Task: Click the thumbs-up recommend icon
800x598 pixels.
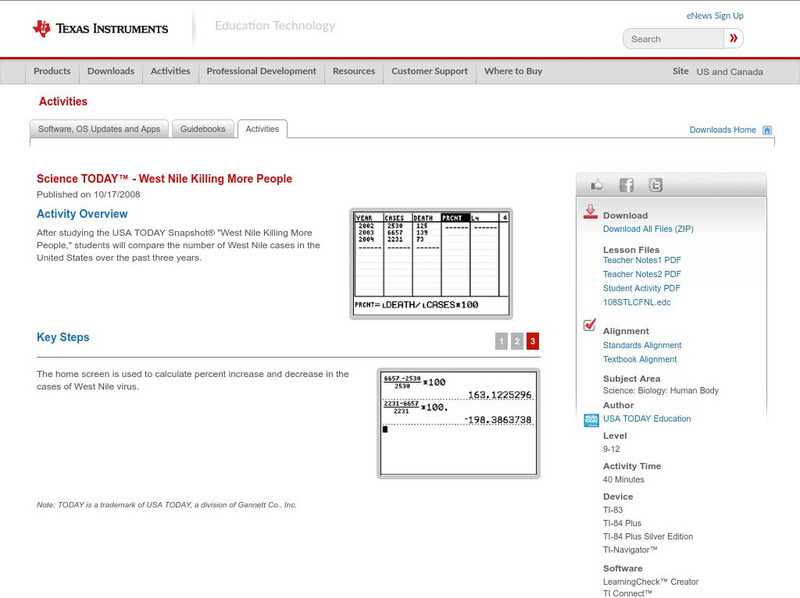Action: [x=596, y=184]
